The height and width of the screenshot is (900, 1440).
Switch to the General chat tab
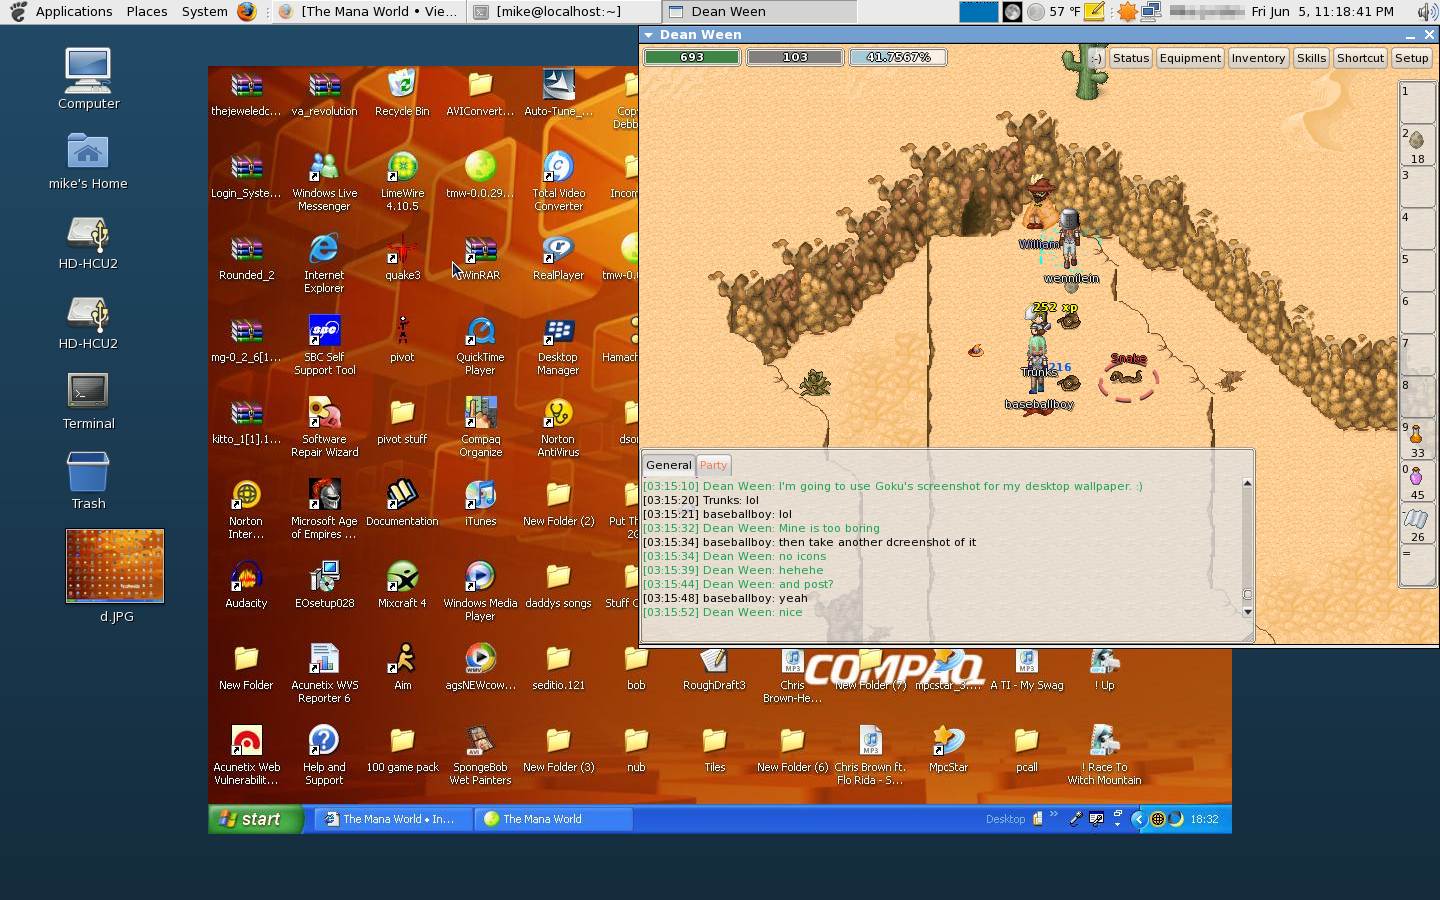(x=668, y=465)
